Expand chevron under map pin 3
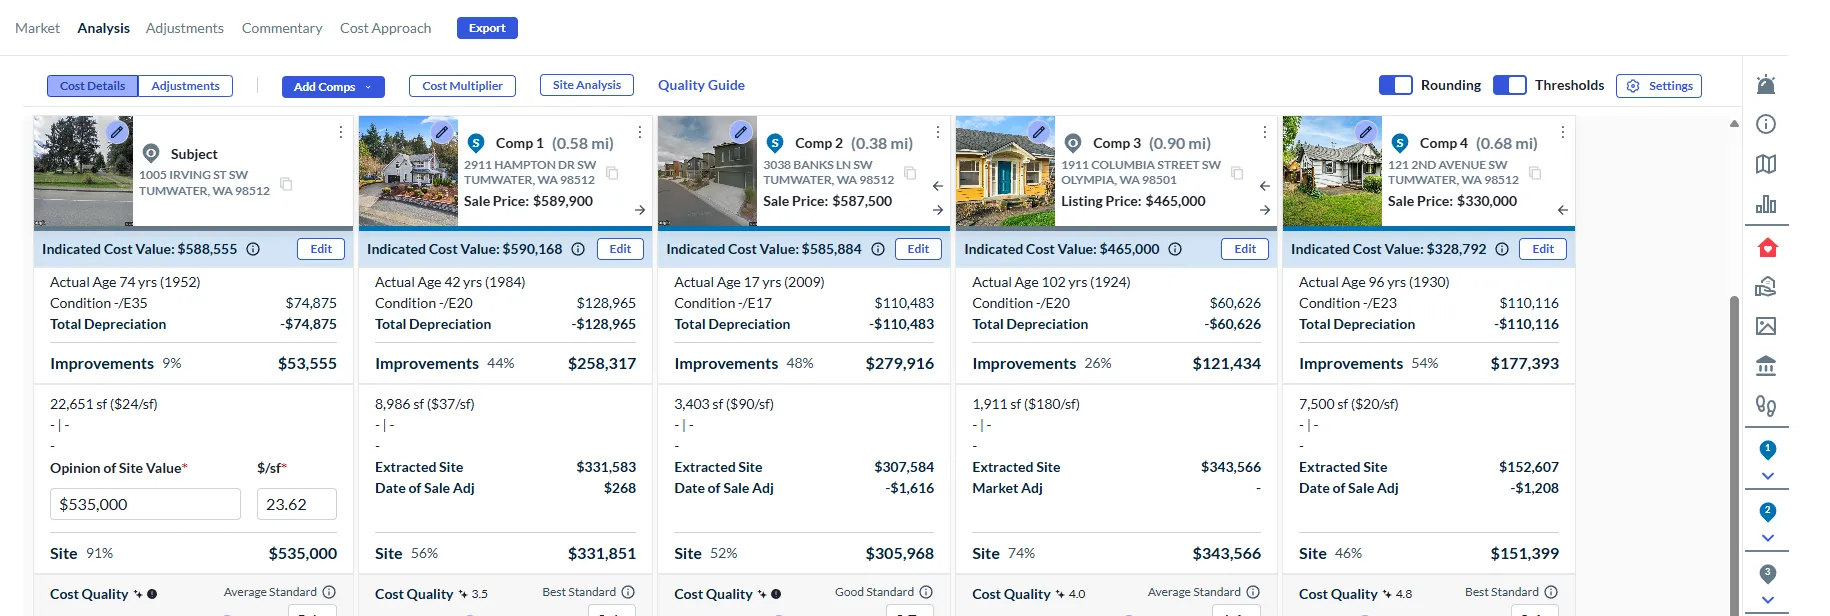This screenshot has height=616, width=1830. [x=1767, y=600]
